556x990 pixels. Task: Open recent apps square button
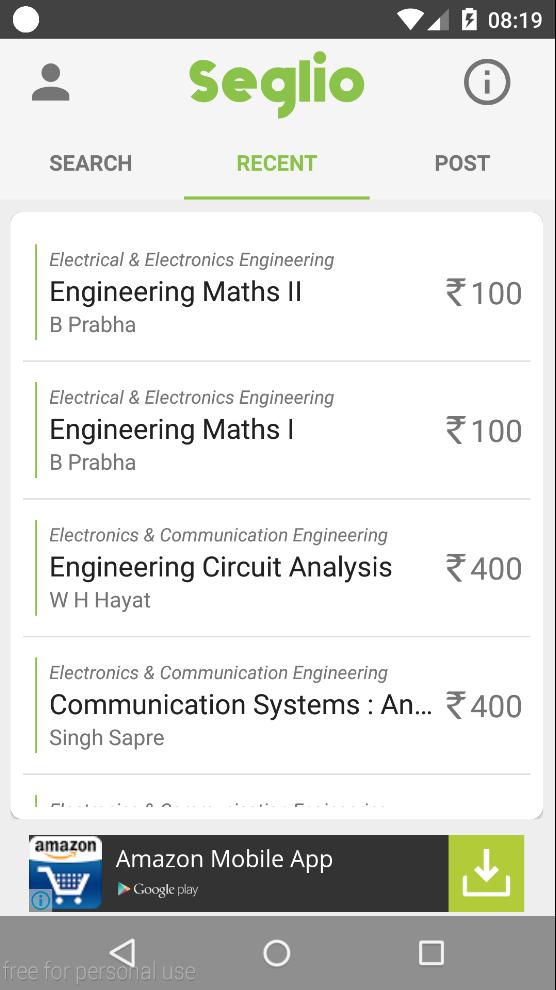click(x=431, y=952)
